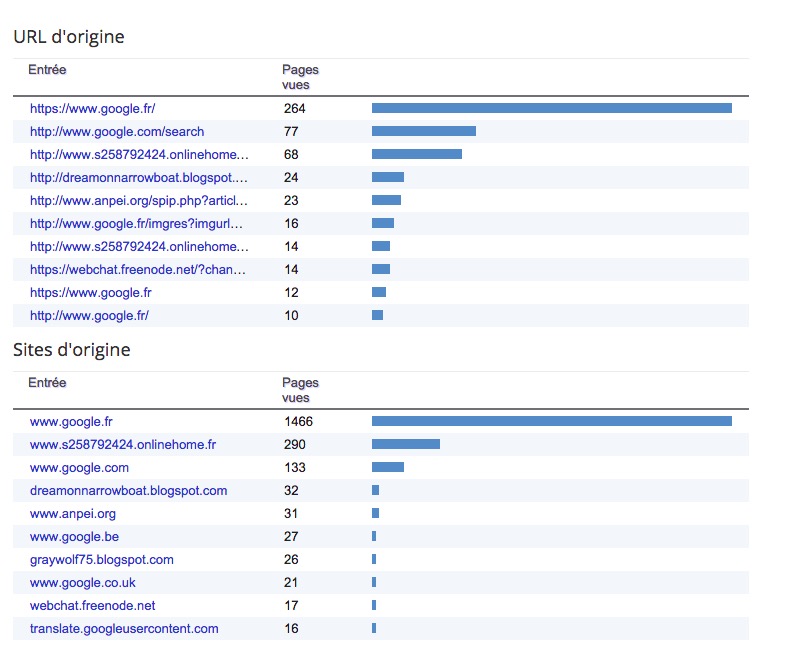
Task: Click the Entrée header in Sites d'origine table
Action: click(x=47, y=383)
